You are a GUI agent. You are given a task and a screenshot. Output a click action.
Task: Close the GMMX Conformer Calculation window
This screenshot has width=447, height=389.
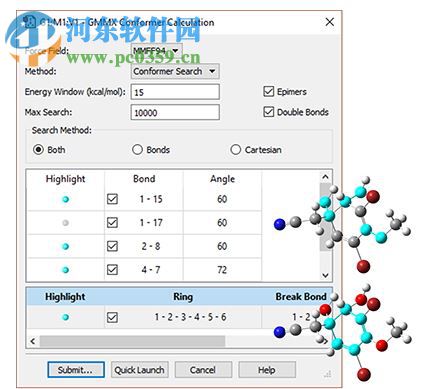tap(329, 22)
